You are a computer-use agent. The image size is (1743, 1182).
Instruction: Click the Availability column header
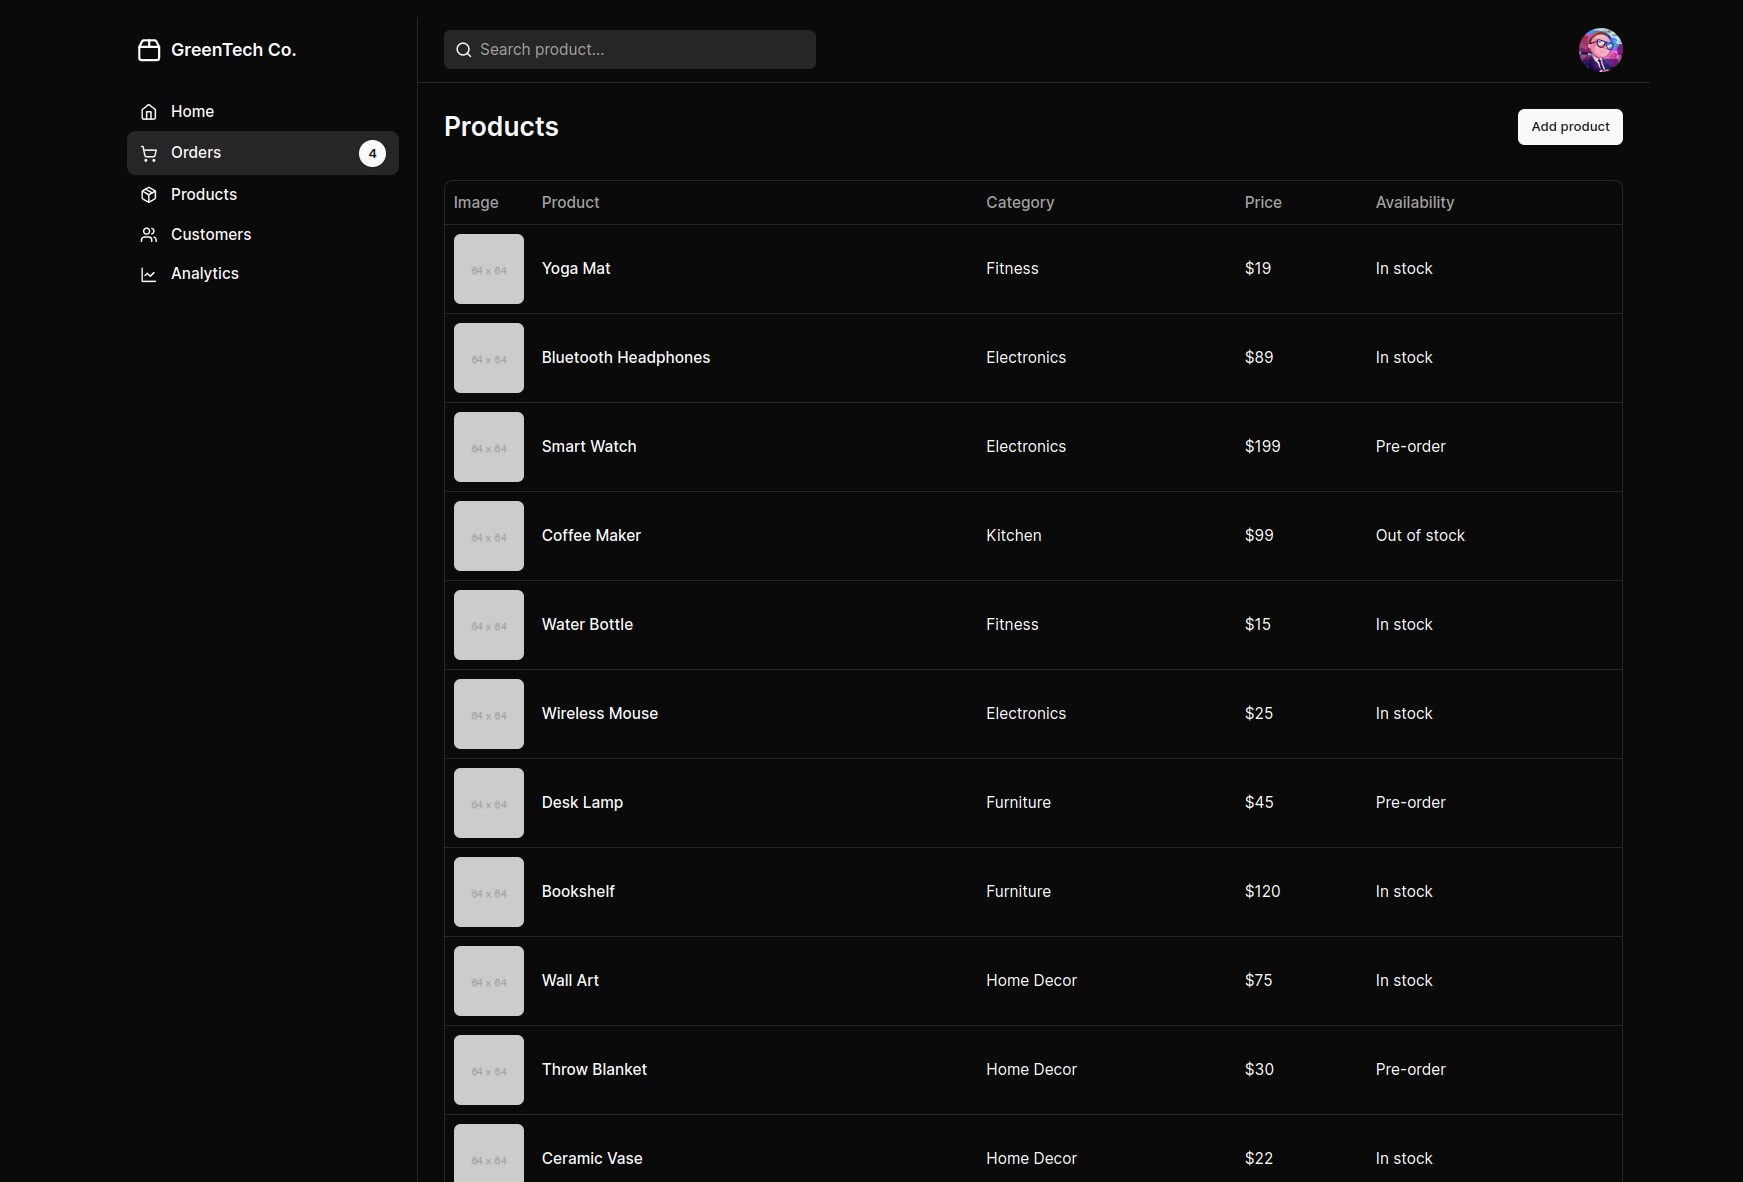[x=1415, y=203]
